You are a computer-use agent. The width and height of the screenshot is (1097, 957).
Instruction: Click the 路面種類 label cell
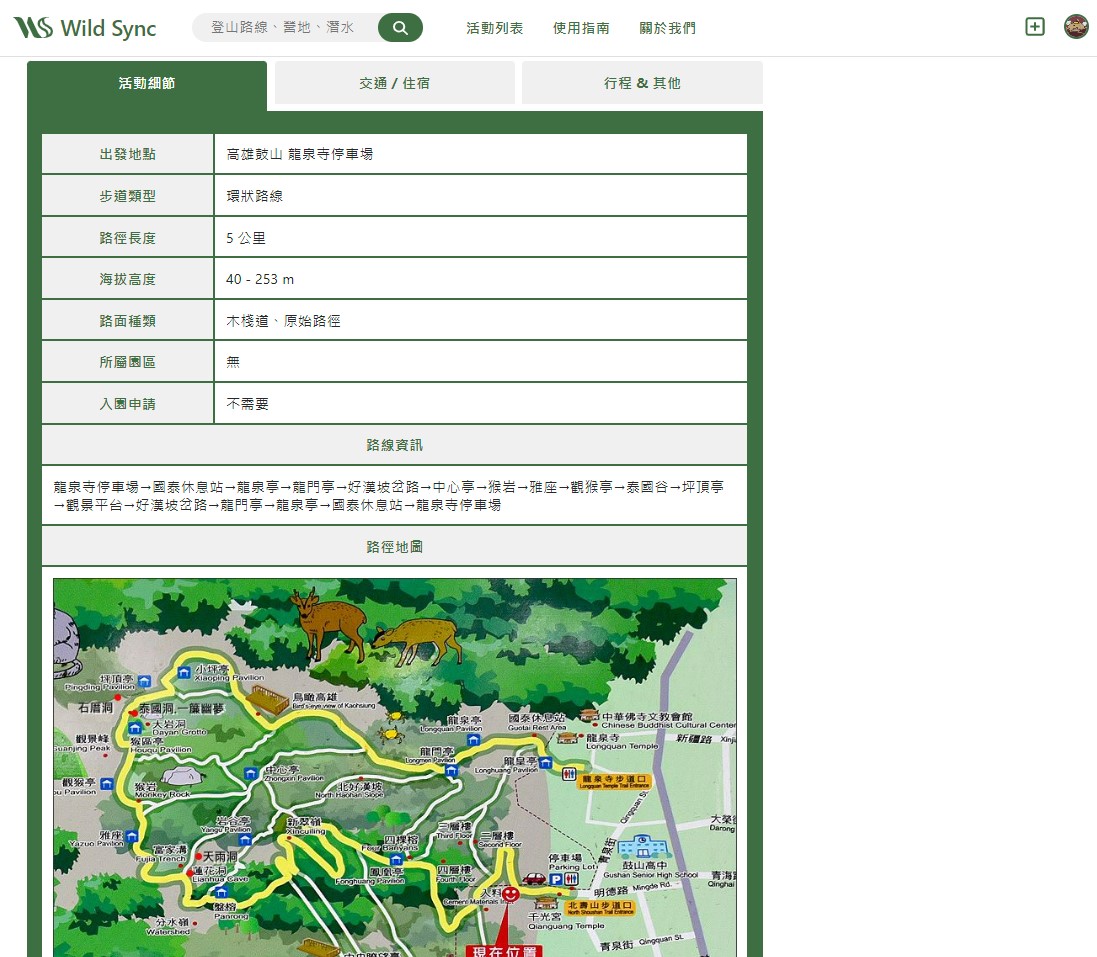(127, 320)
